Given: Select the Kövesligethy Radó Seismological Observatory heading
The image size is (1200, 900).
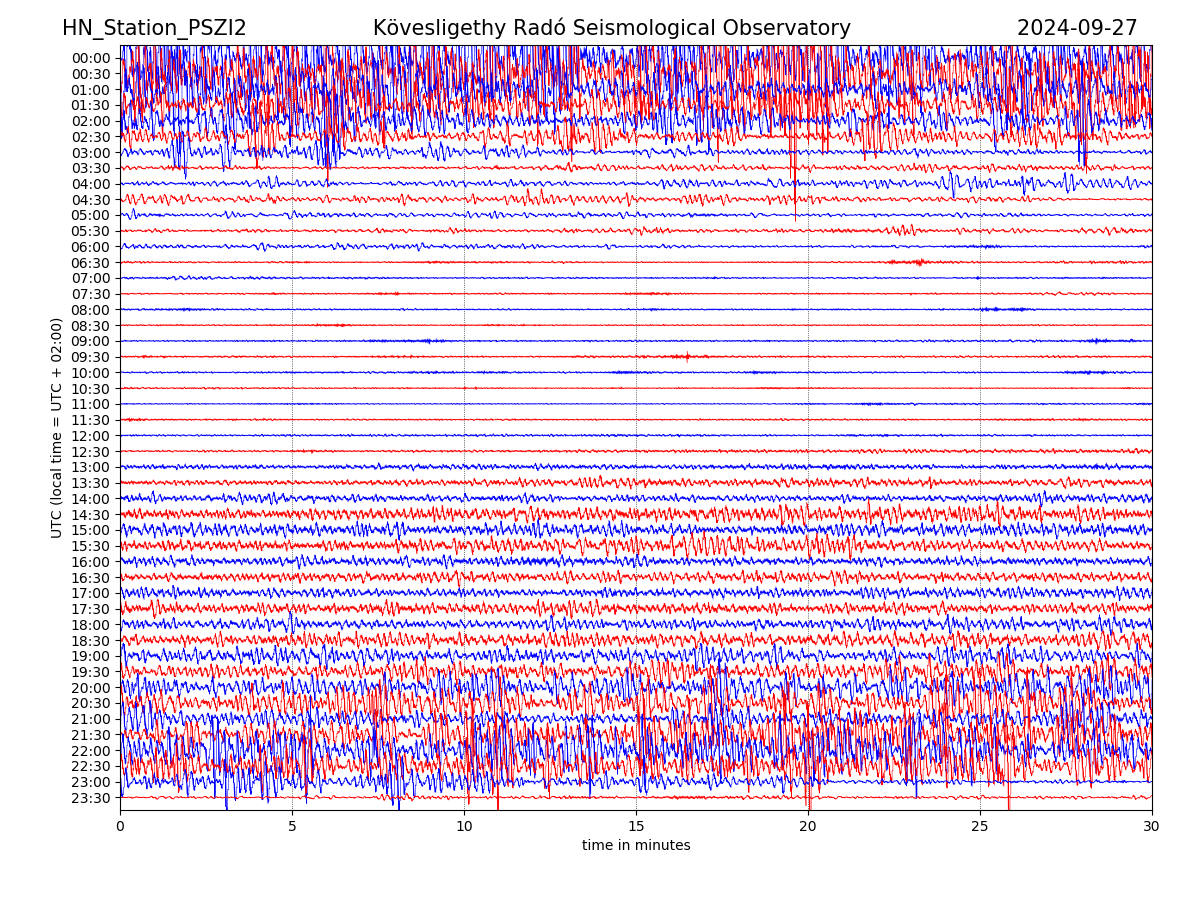Looking at the screenshot, I should click(611, 29).
